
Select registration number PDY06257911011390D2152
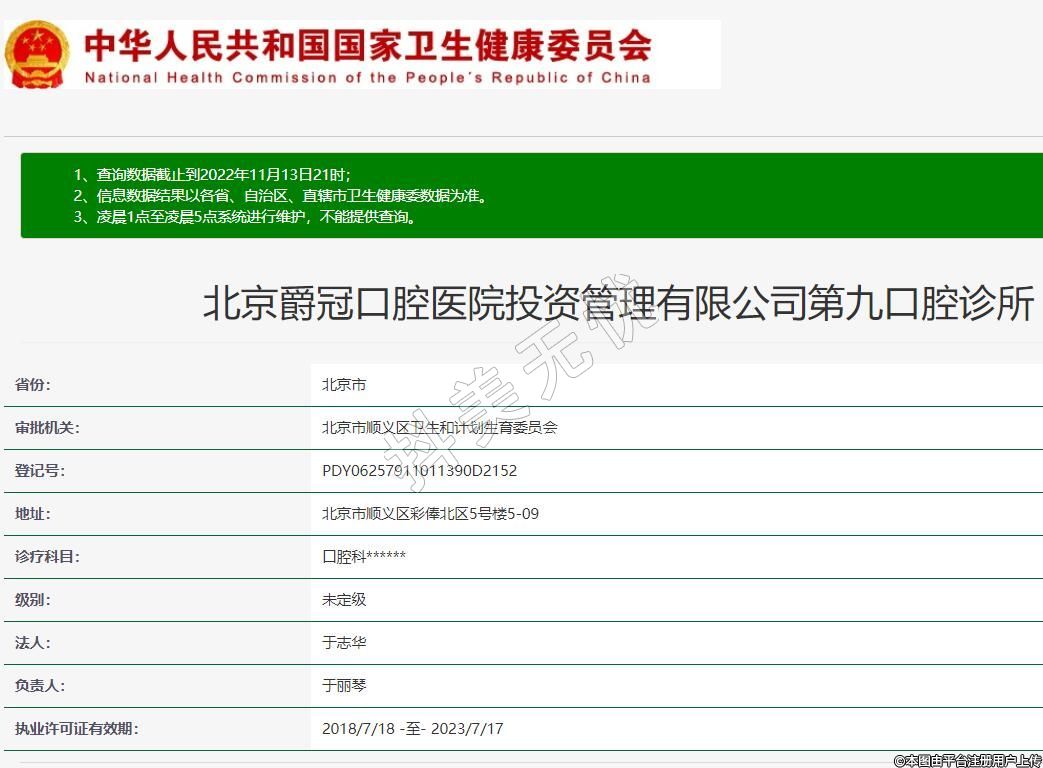point(419,471)
